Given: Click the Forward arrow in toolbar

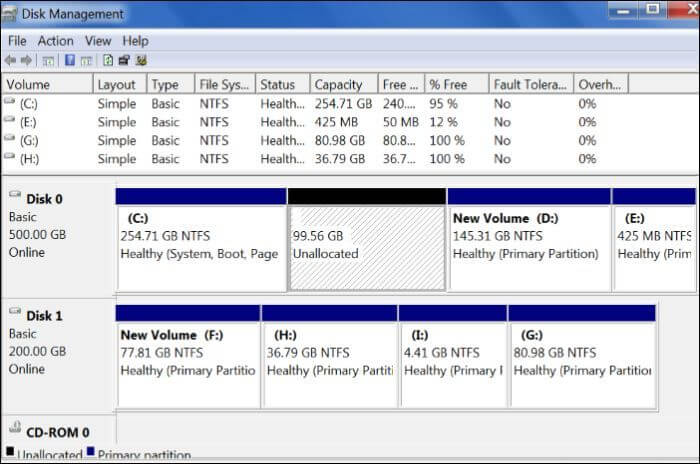Looking at the screenshot, I should (27, 60).
